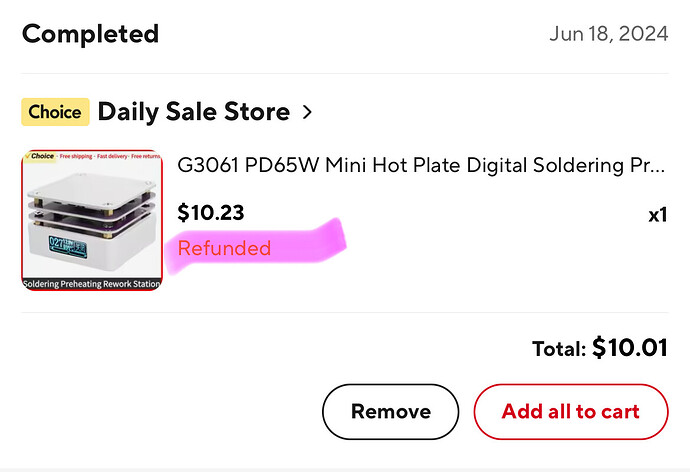Click the Jun 18, 2024 order date
Image resolution: width=690 pixels, height=472 pixels.
pyautogui.click(x=608, y=34)
